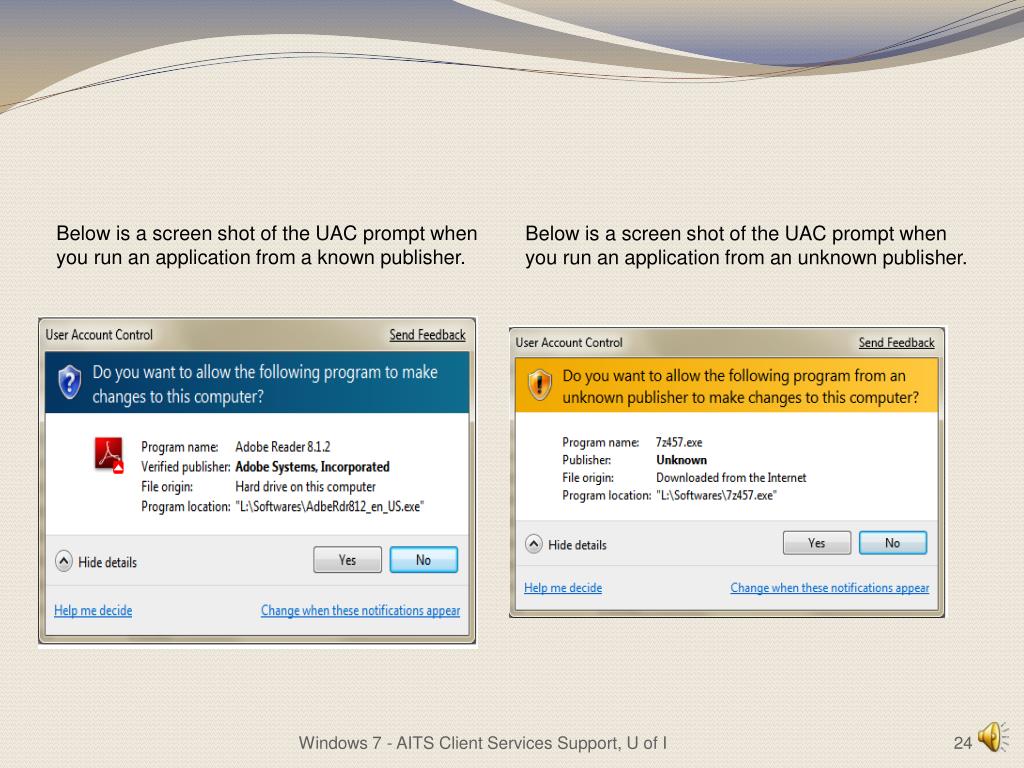Open notification settings link in 7z457 dialog
1024x768 pixels.
[829, 588]
